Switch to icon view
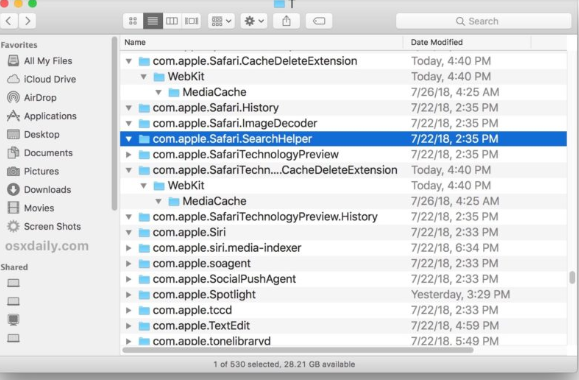This screenshot has height=380, width=579. [133, 21]
